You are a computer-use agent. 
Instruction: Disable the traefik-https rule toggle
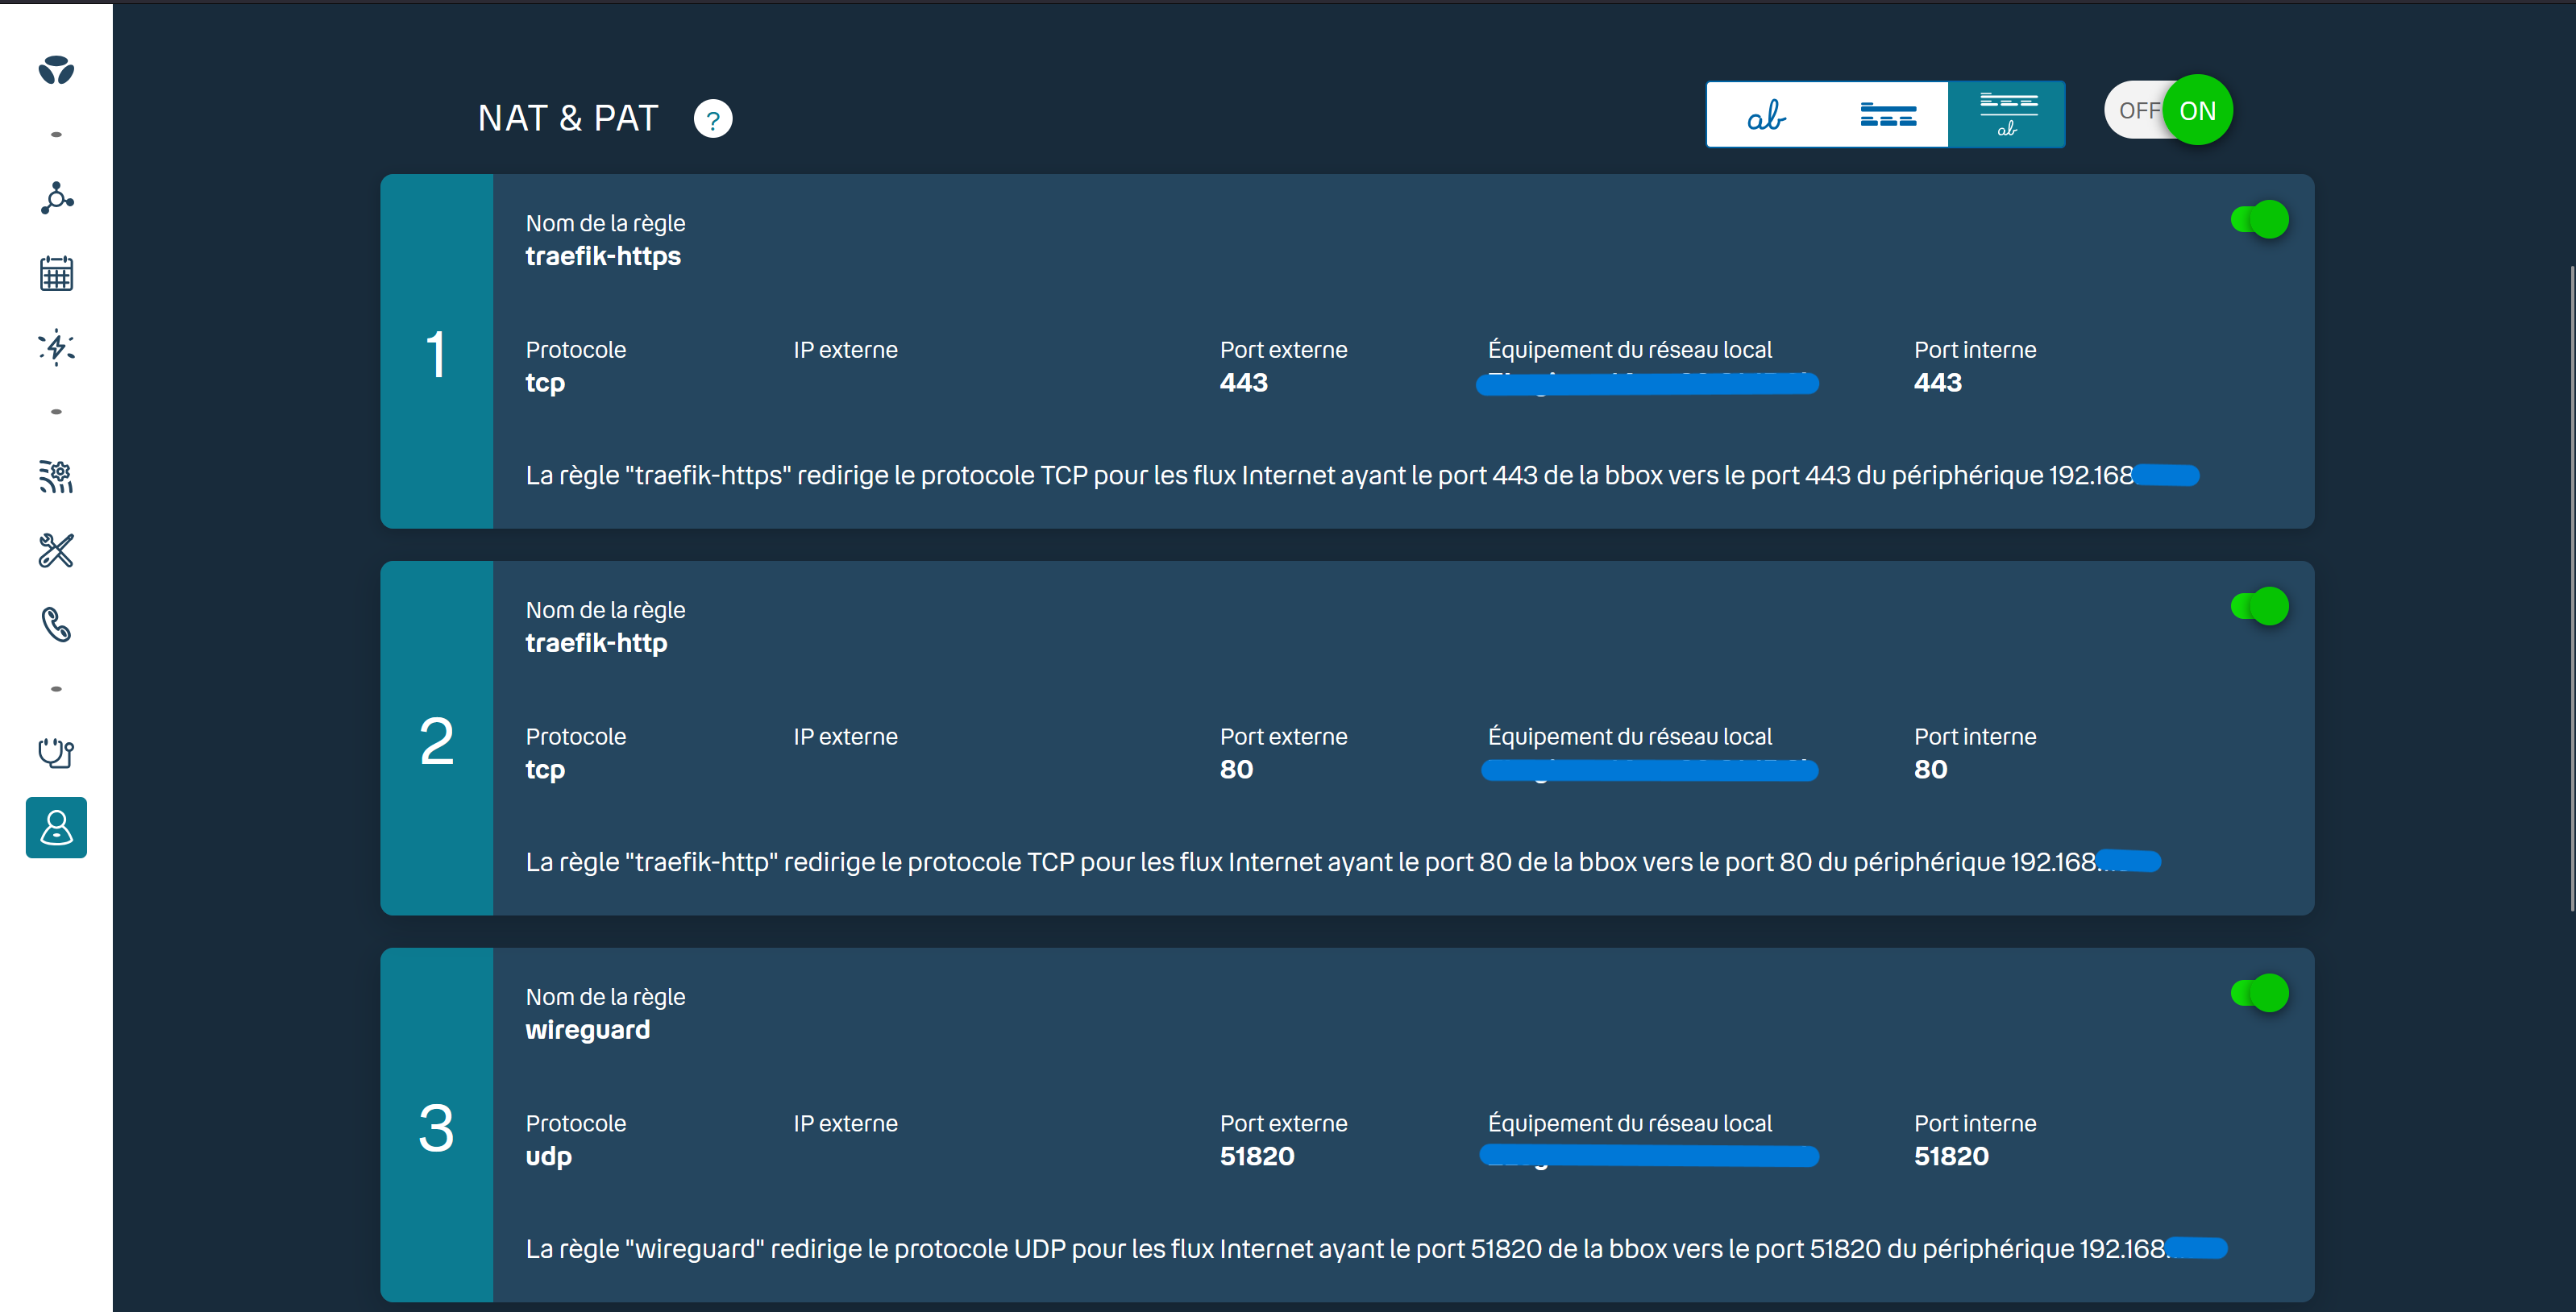coord(2260,219)
